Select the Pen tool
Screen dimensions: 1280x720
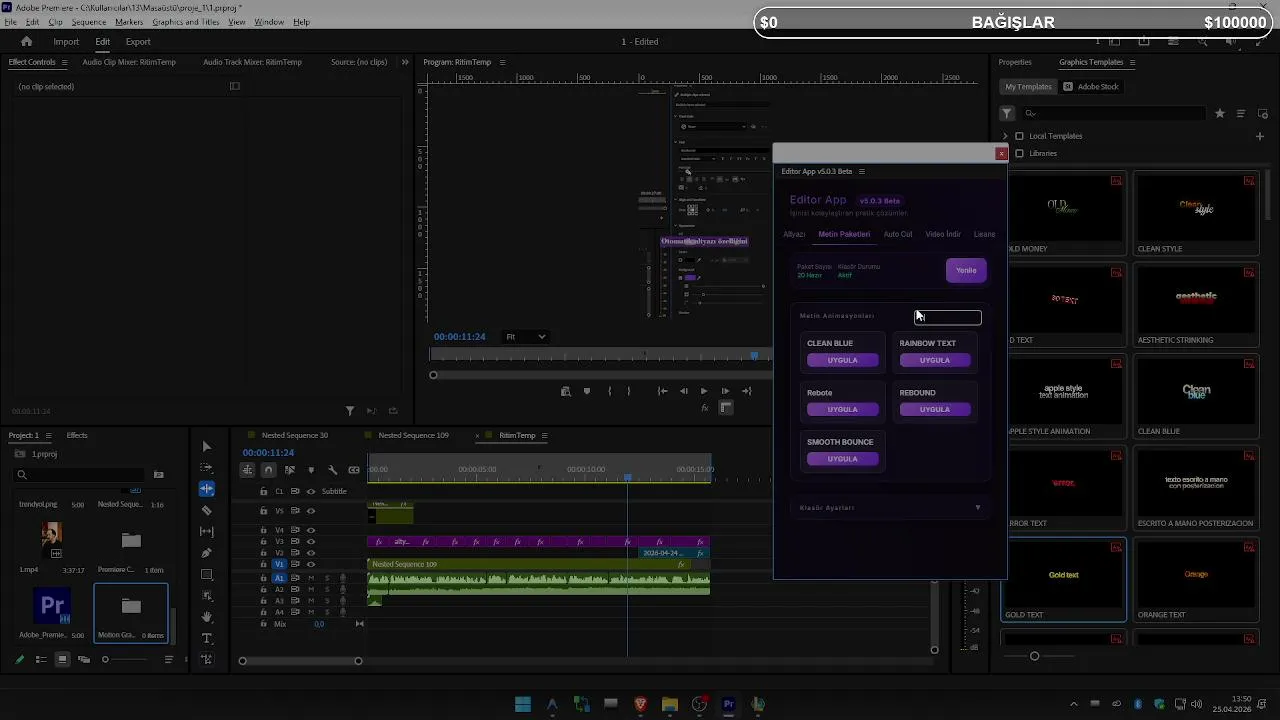(207, 553)
